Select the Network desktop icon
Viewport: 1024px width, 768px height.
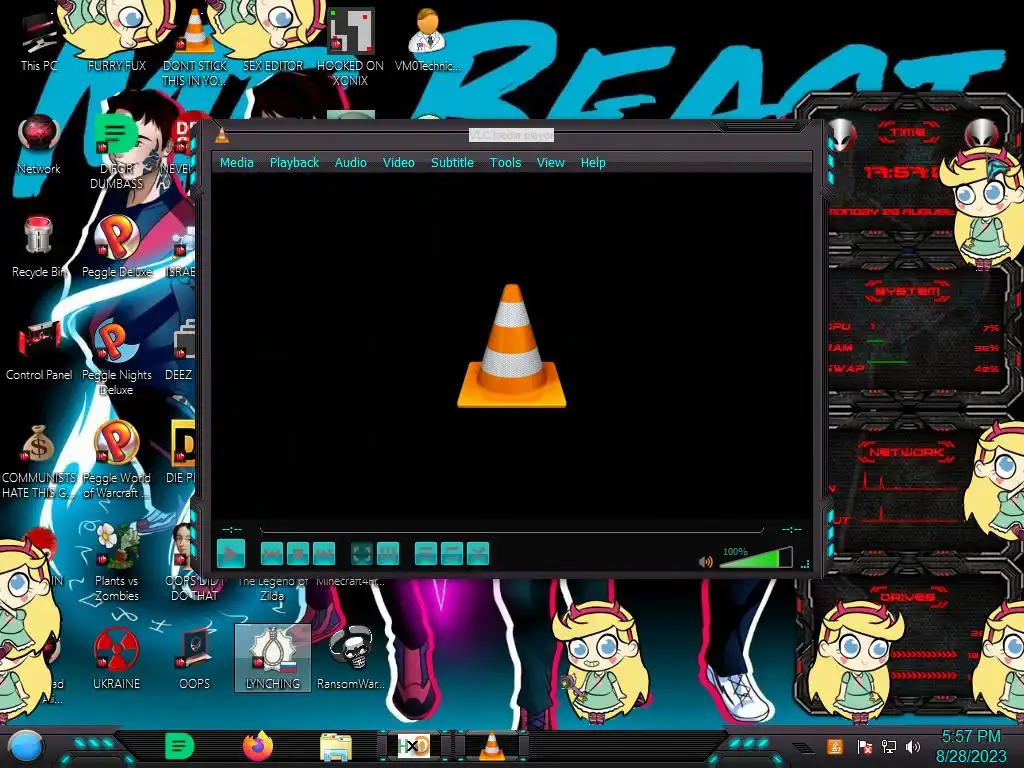pos(39,145)
